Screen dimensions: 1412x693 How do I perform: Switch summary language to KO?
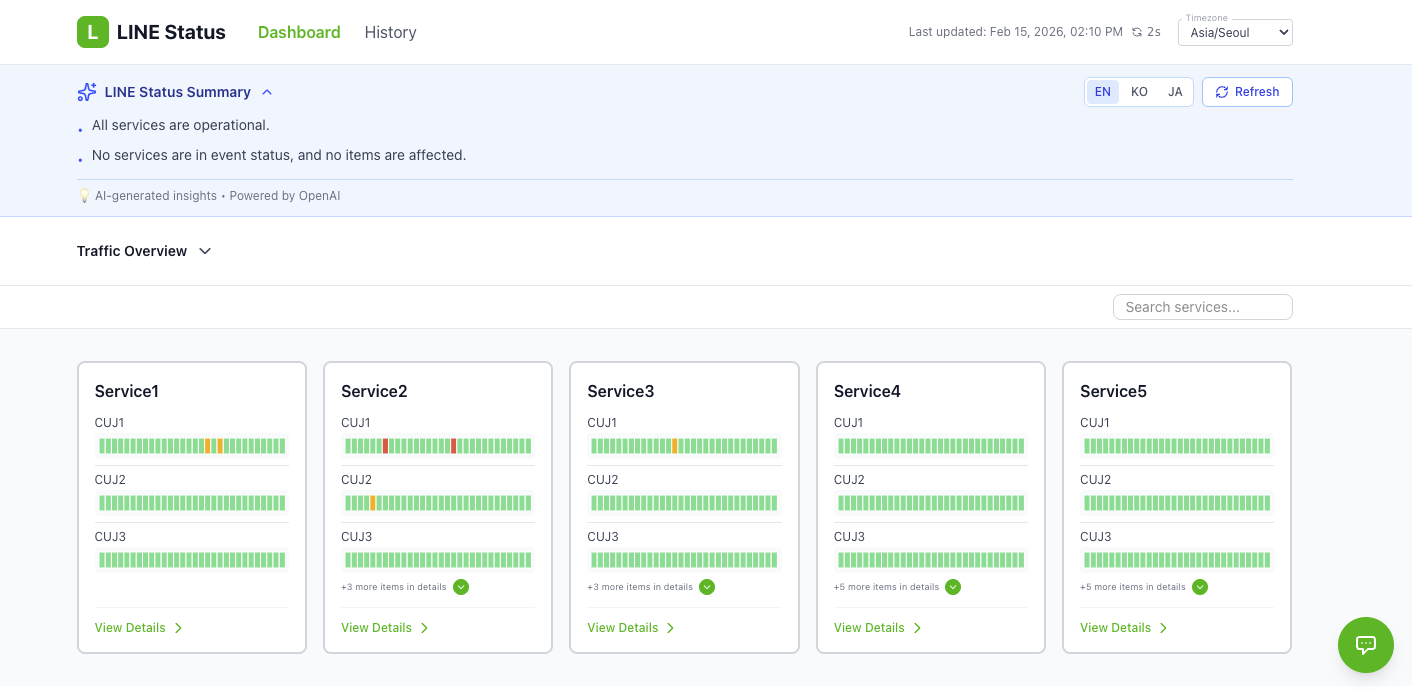pos(1139,92)
